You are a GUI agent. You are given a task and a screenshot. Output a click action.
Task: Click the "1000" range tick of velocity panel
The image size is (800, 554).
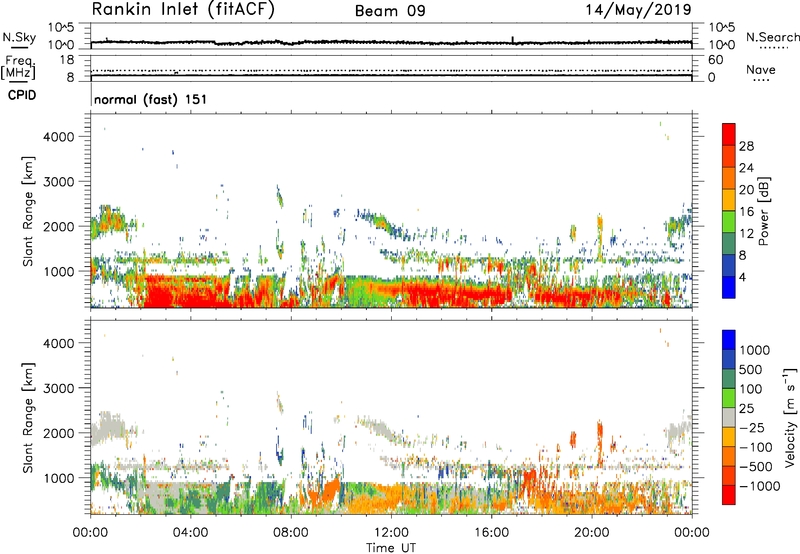point(58,478)
